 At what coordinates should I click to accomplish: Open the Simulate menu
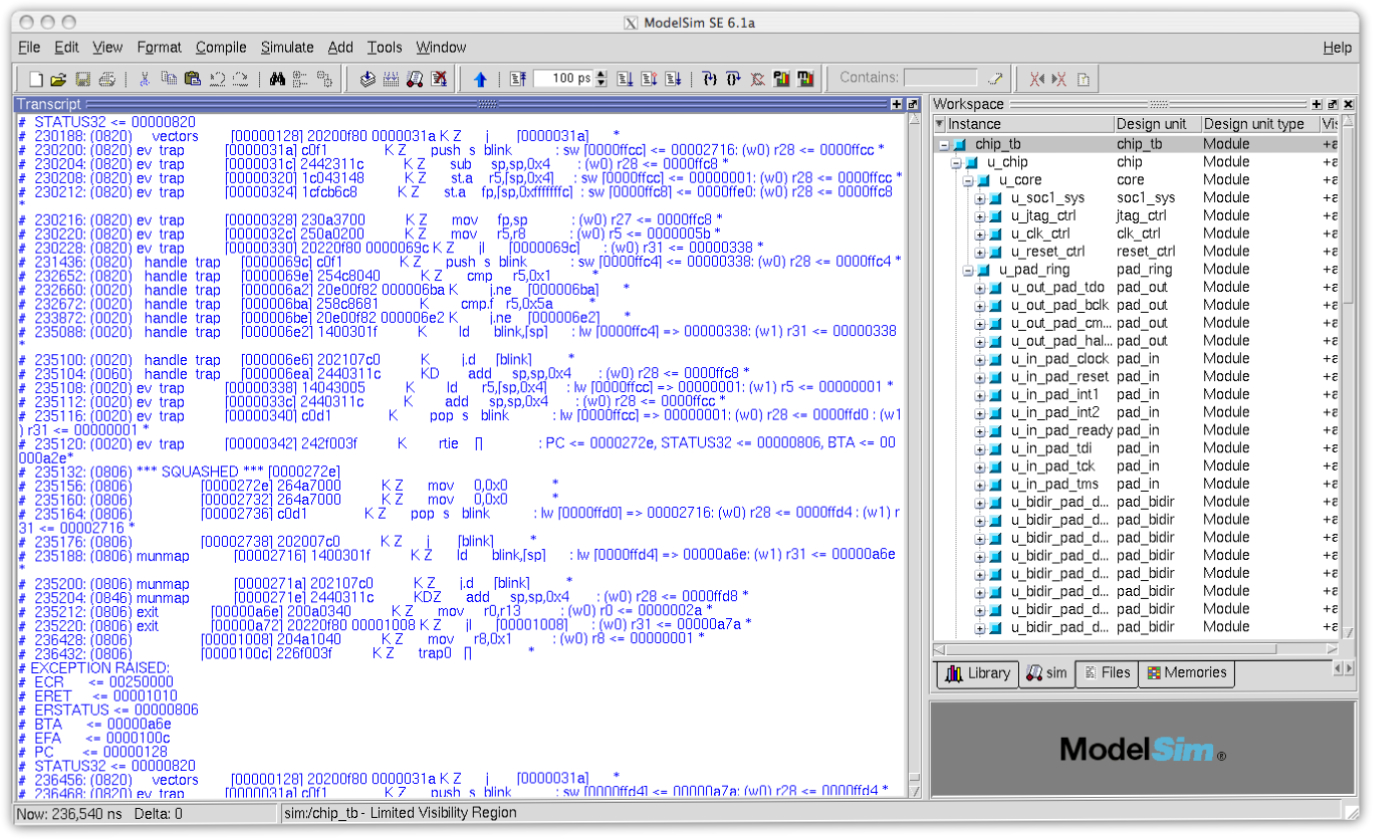point(287,47)
